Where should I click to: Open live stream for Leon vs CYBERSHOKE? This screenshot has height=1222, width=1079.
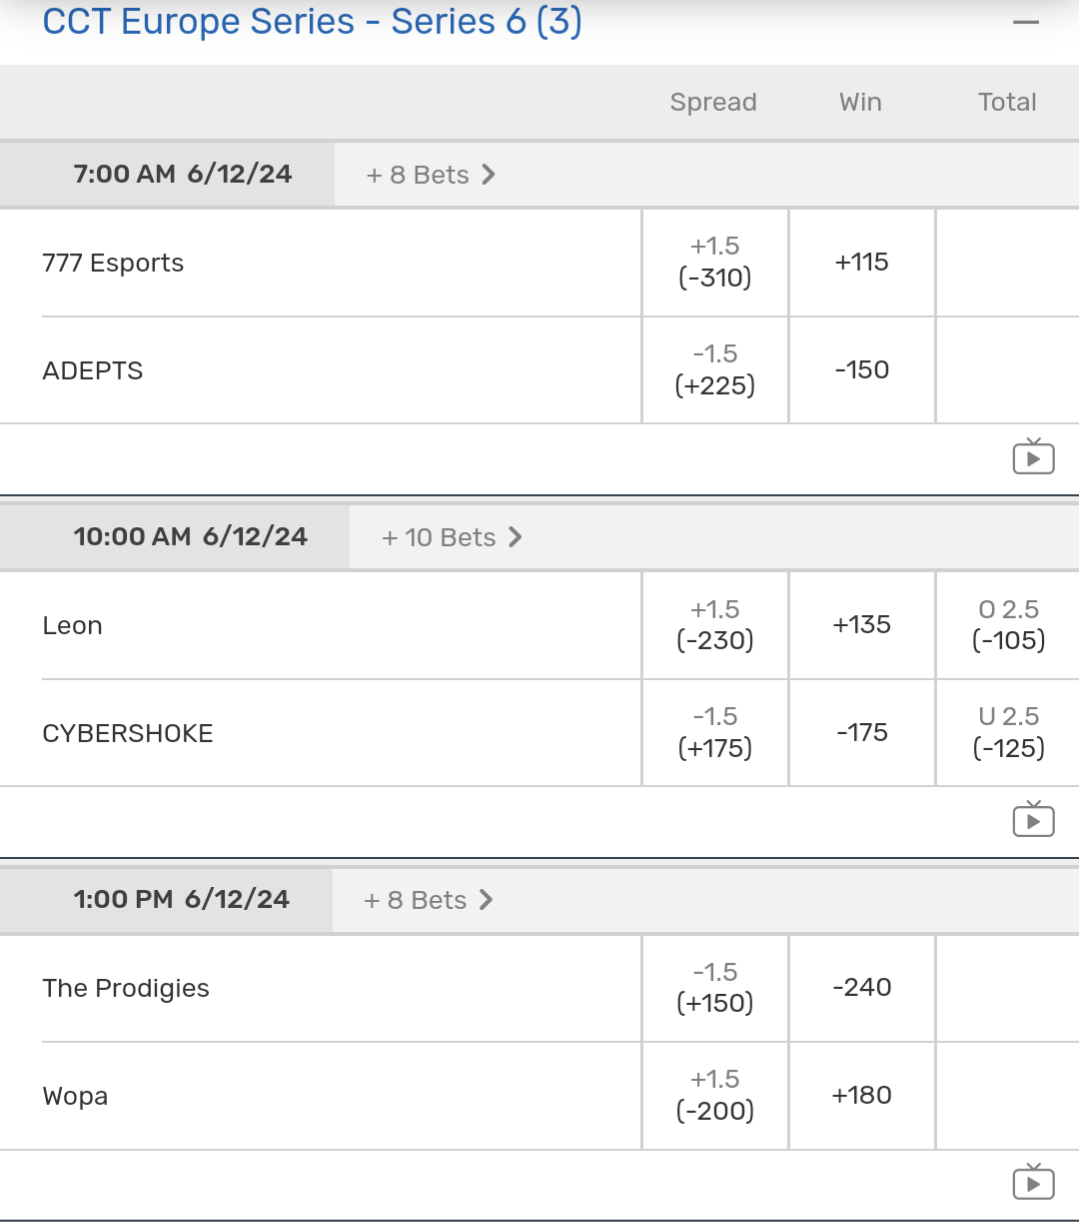coord(1033,821)
